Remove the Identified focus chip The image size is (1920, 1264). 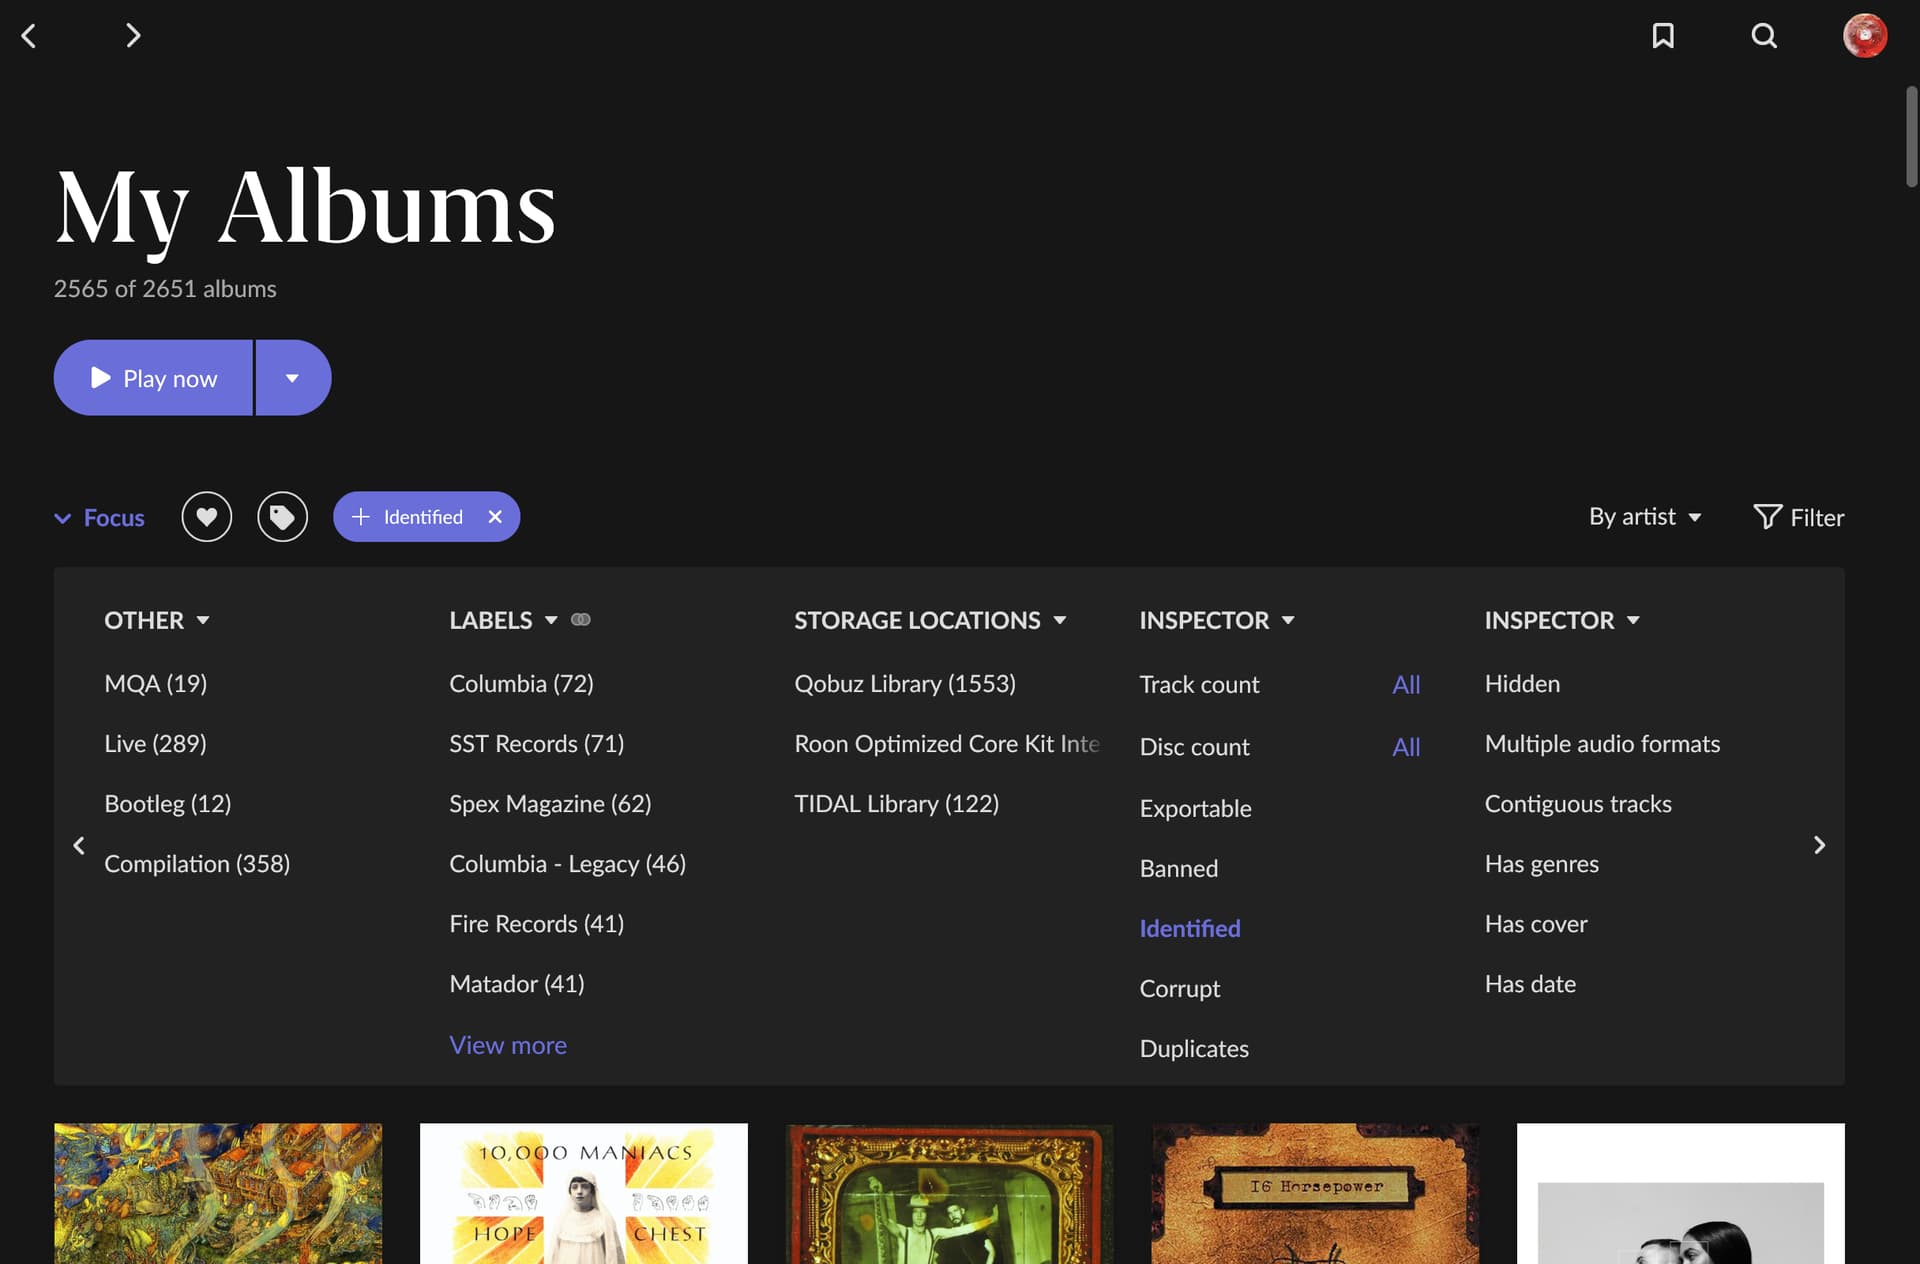point(495,517)
